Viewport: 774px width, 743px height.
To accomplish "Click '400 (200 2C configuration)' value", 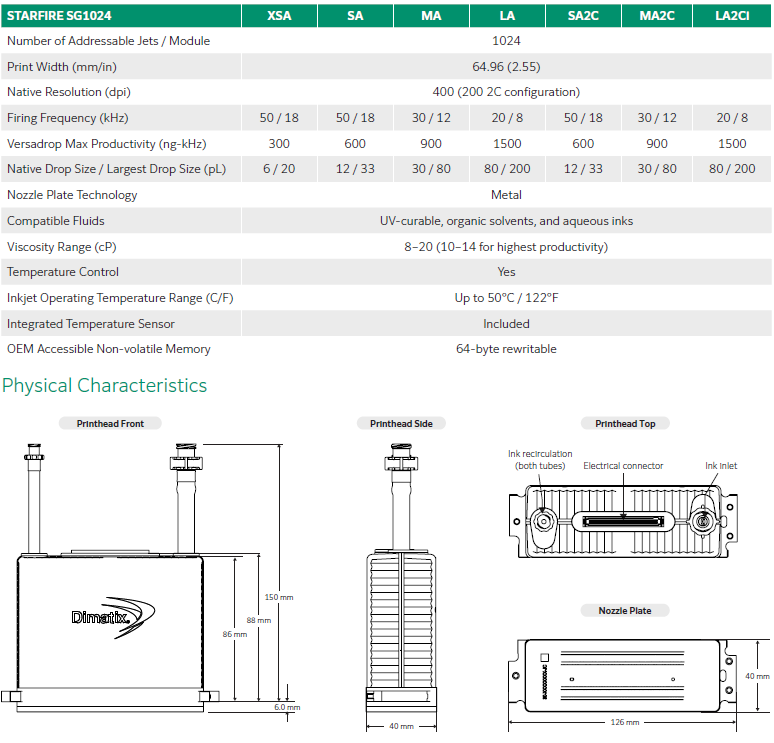I will 506,92.
